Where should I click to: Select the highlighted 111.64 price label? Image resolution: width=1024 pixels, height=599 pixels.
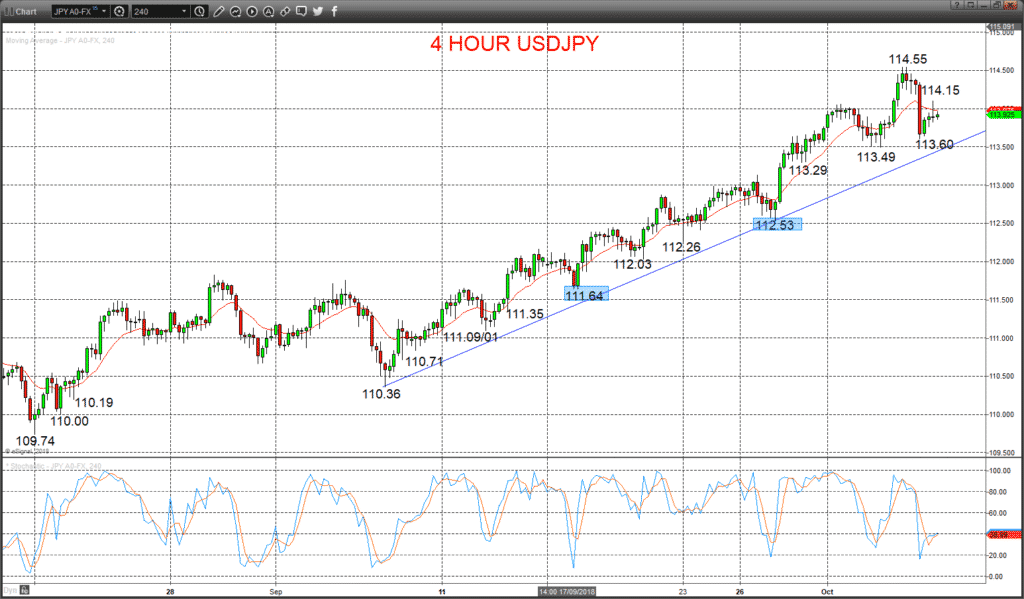point(586,295)
